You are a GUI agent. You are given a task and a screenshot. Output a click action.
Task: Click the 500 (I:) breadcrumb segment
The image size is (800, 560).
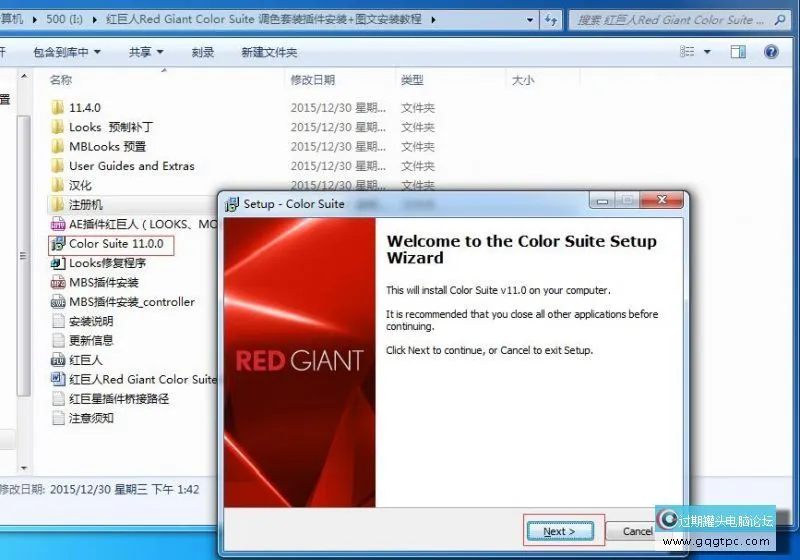(64, 19)
